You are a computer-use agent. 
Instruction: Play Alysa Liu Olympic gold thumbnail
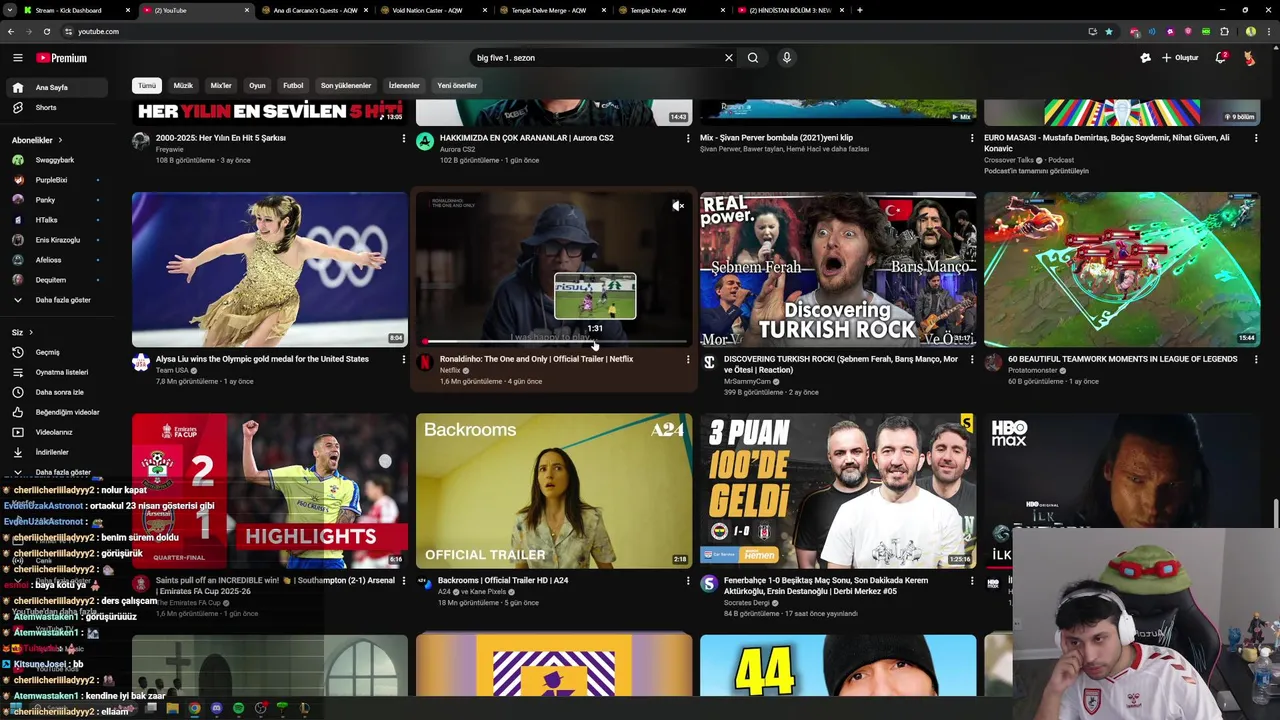coord(270,270)
